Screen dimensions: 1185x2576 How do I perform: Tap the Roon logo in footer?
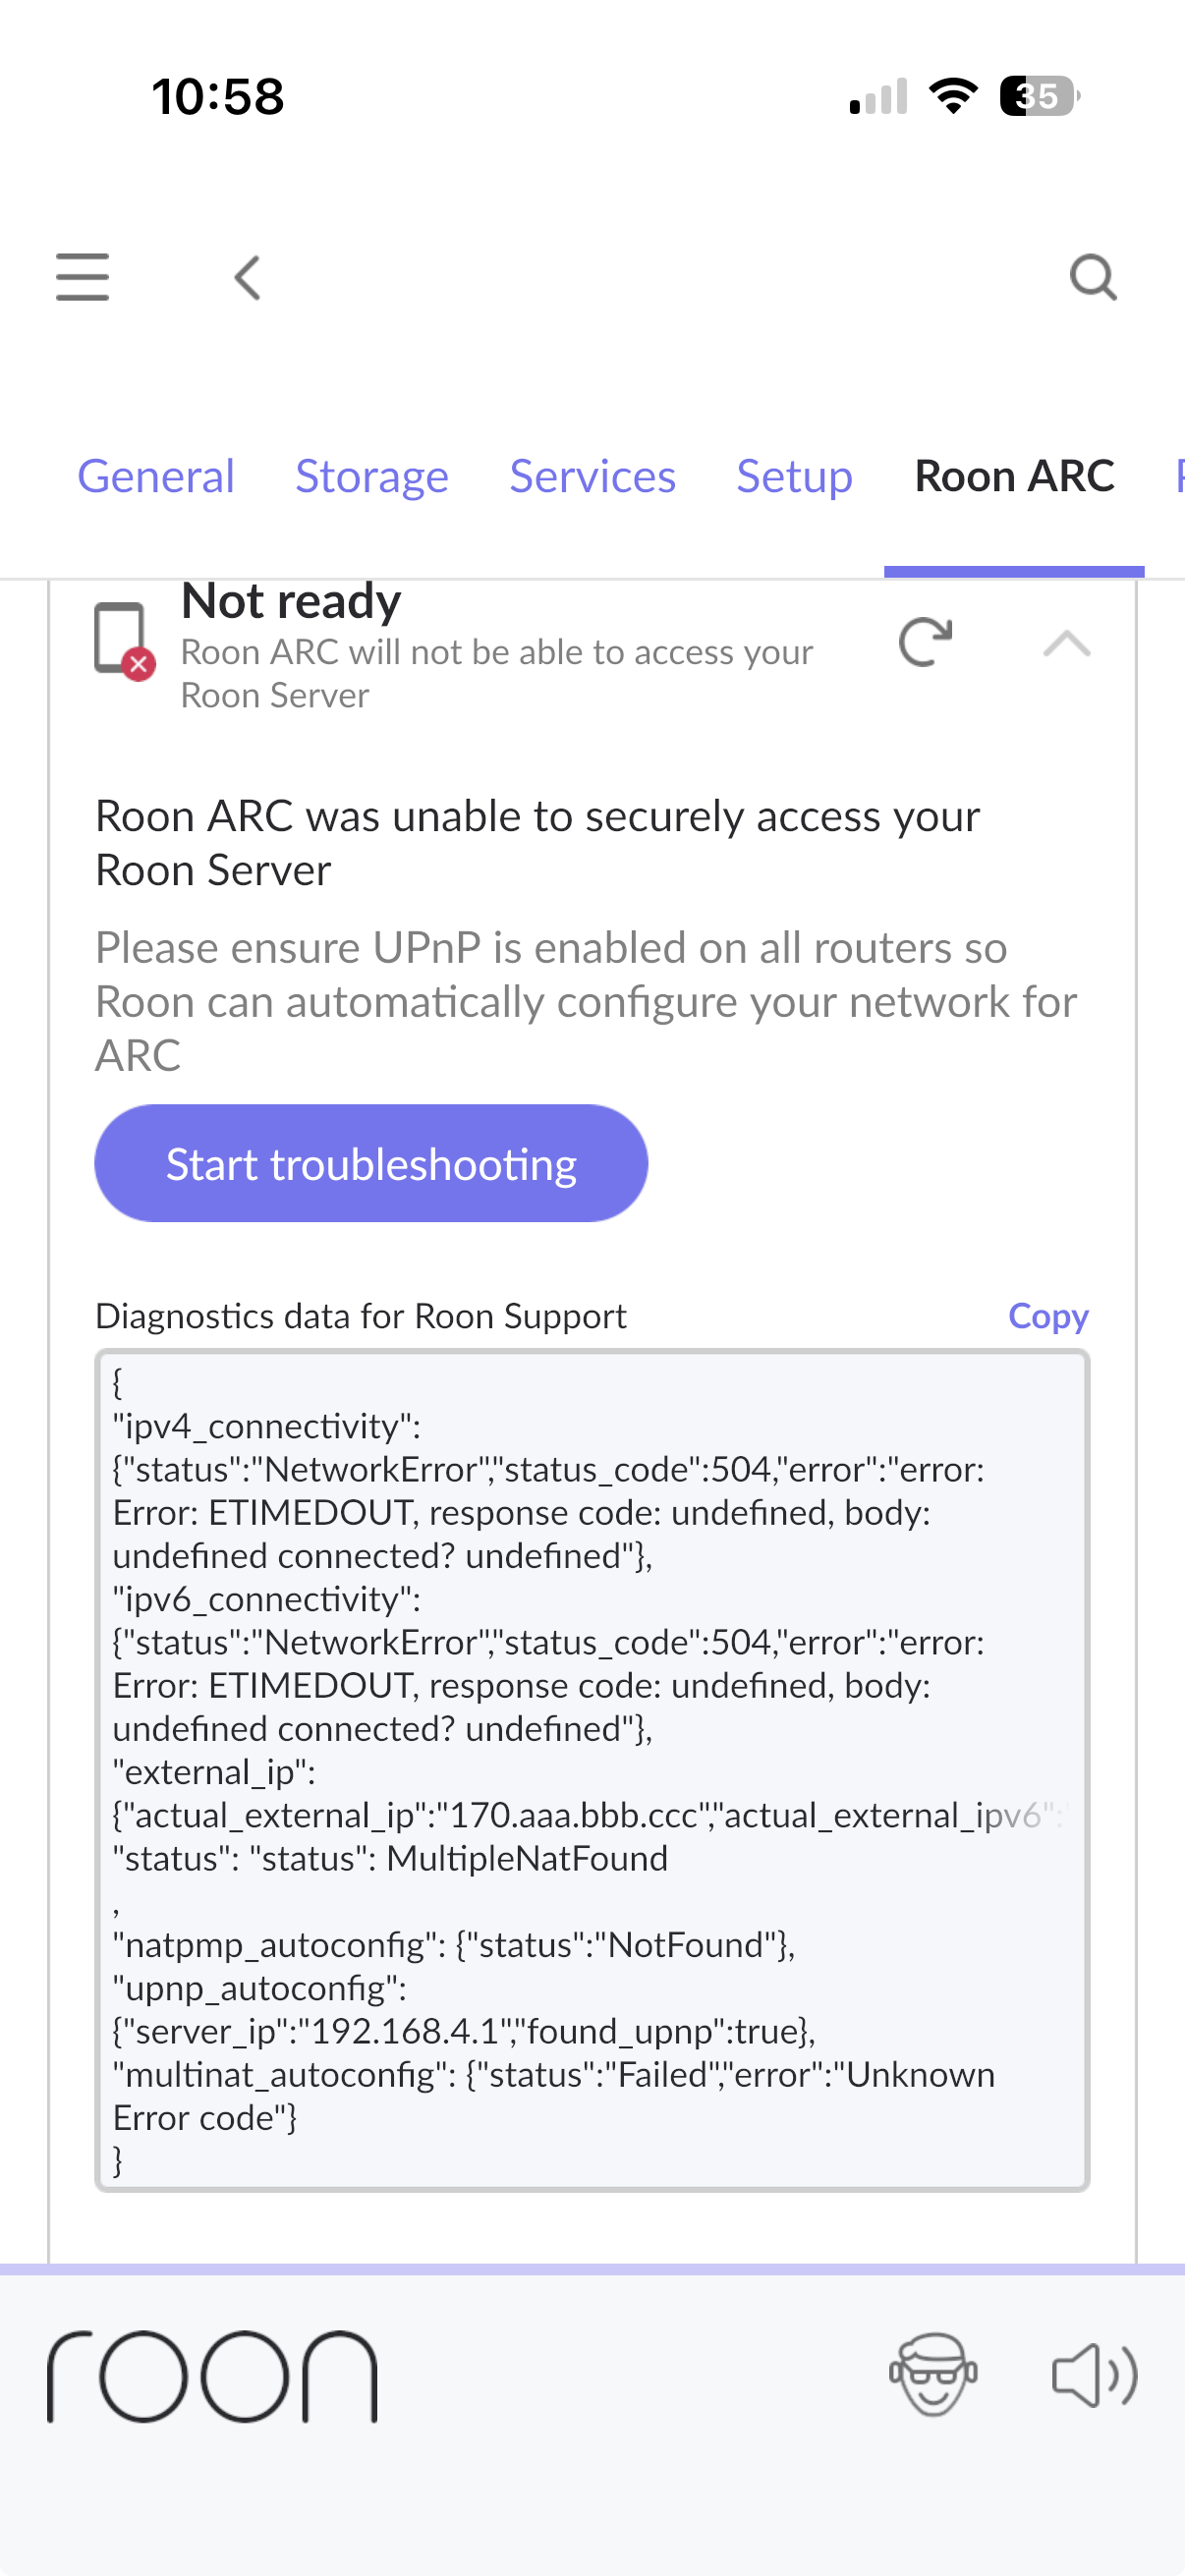[x=212, y=2376]
